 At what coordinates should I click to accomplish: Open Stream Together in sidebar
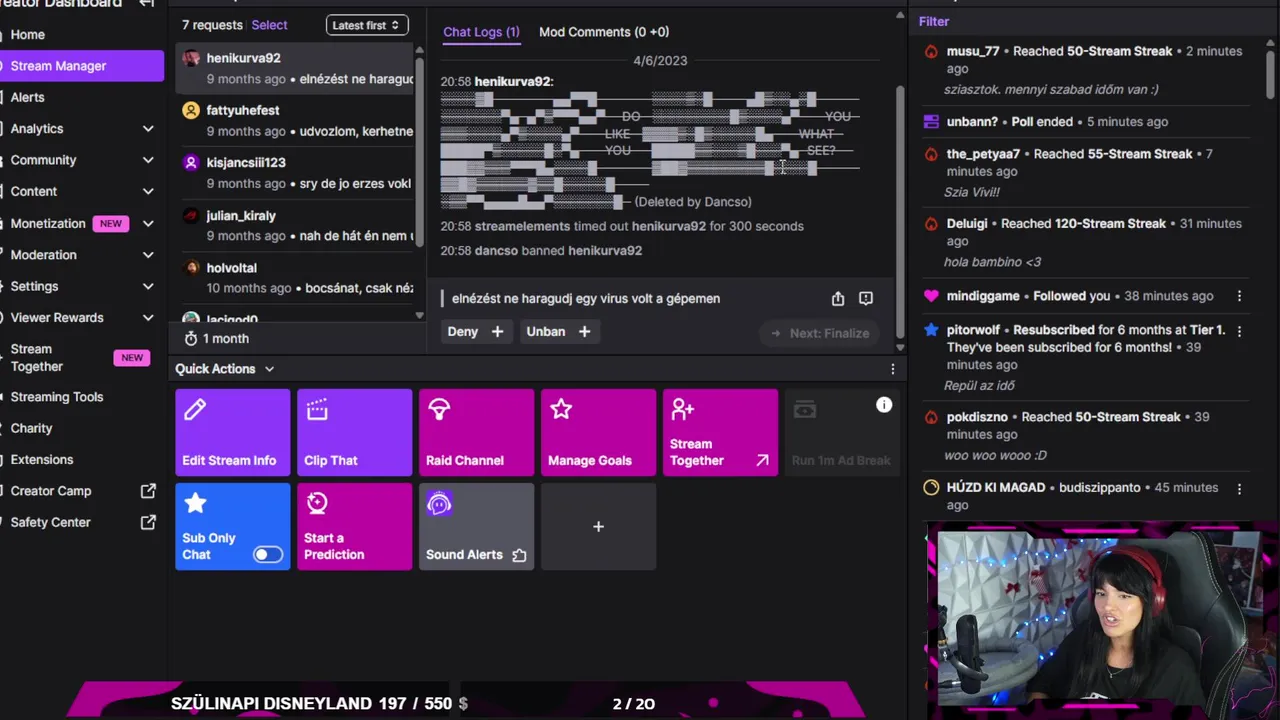coord(82,358)
